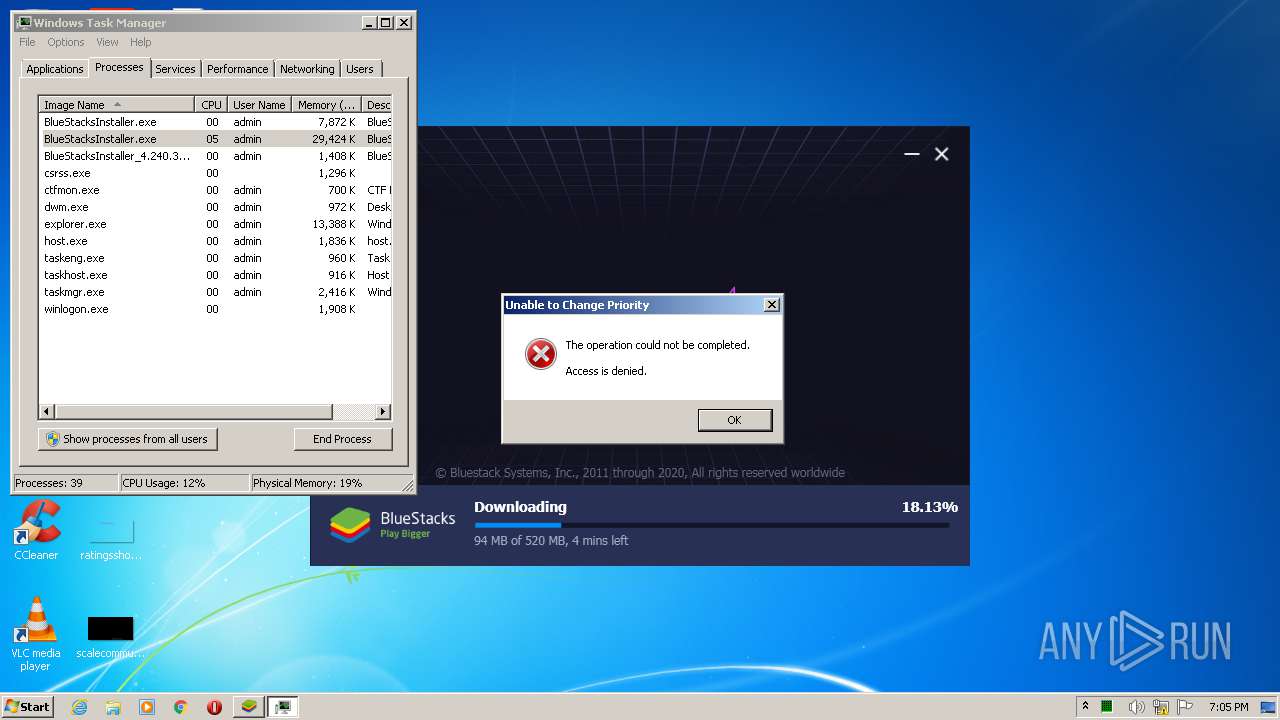Minimize the BlueStacks installer window

(x=911, y=154)
